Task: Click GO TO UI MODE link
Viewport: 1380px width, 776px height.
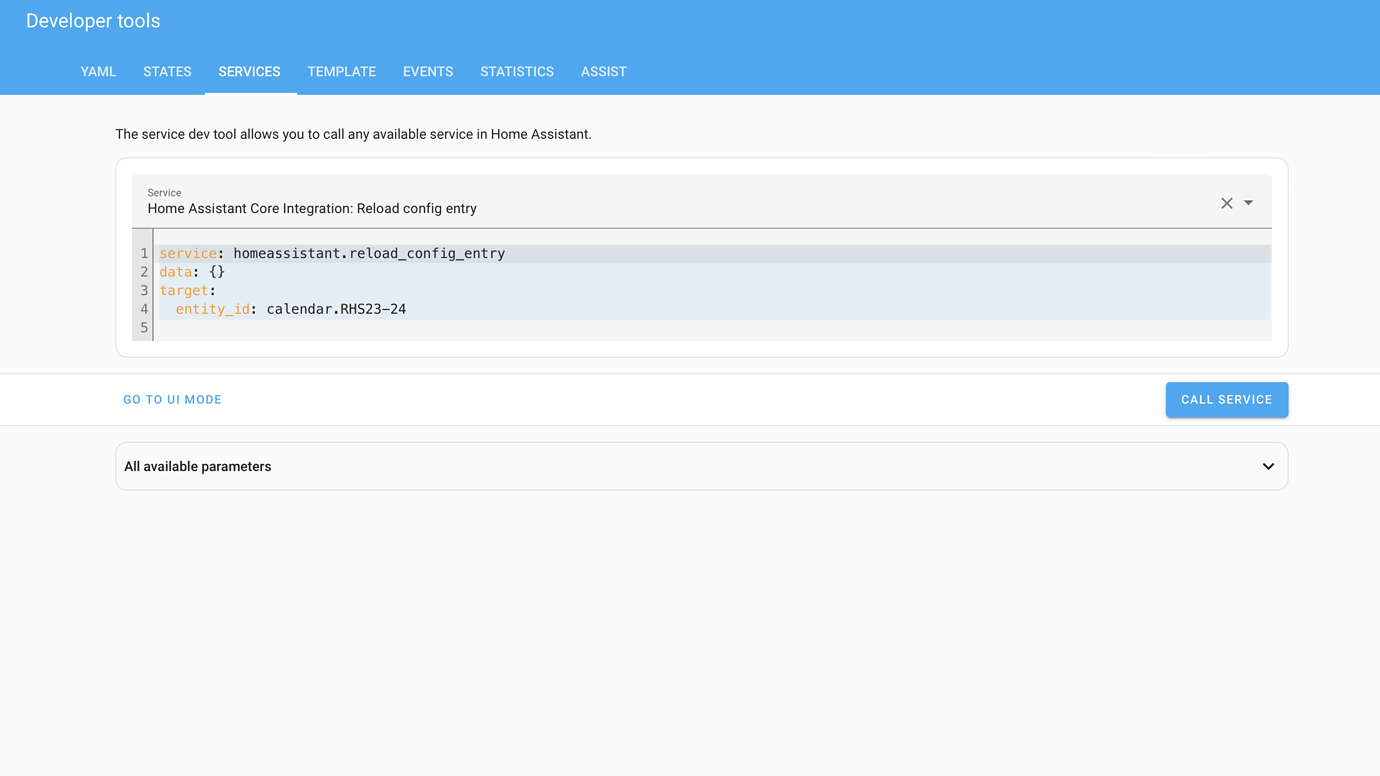Action: 171,399
